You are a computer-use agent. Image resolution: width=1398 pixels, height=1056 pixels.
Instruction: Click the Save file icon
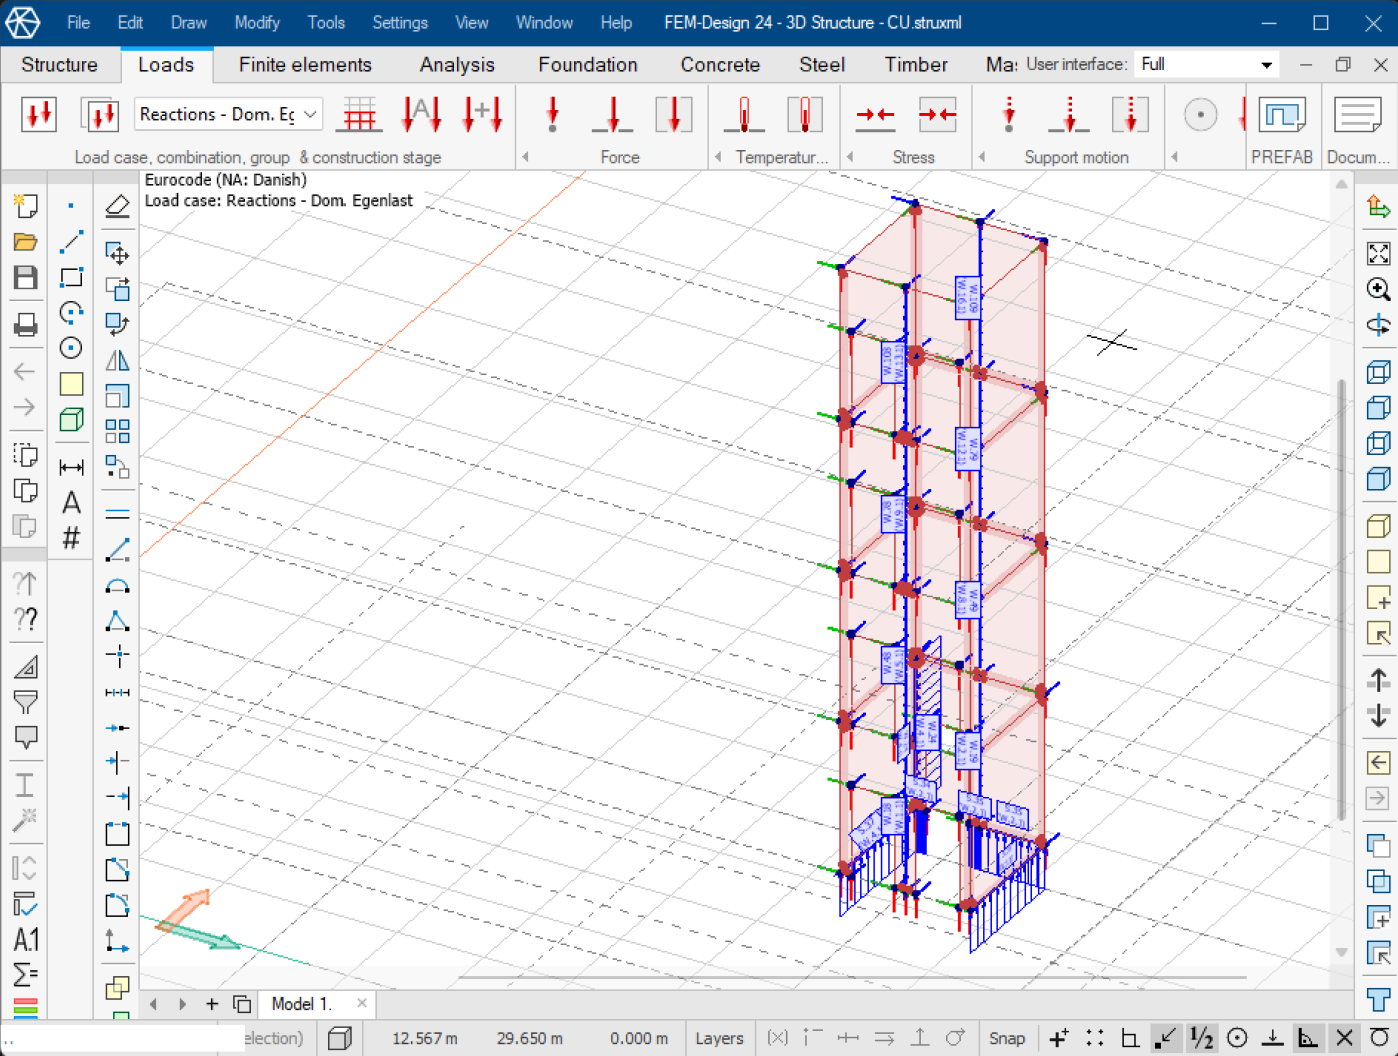tap(25, 277)
